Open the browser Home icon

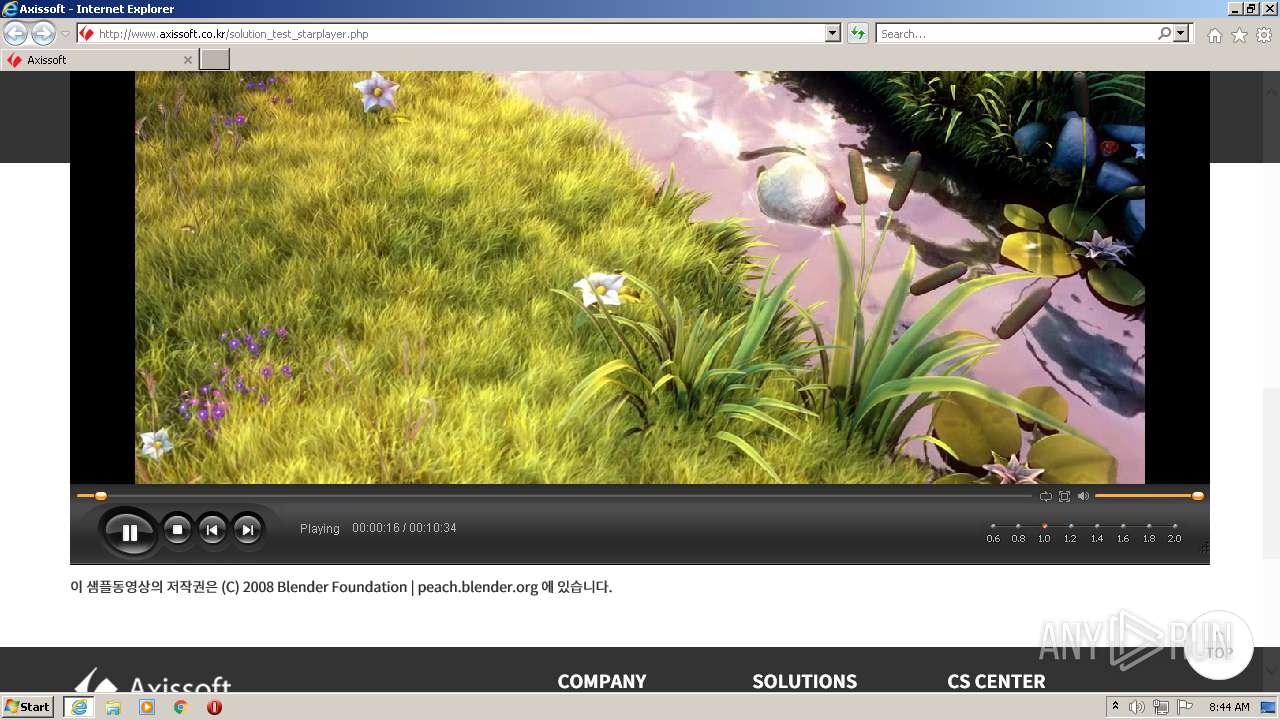[1214, 35]
